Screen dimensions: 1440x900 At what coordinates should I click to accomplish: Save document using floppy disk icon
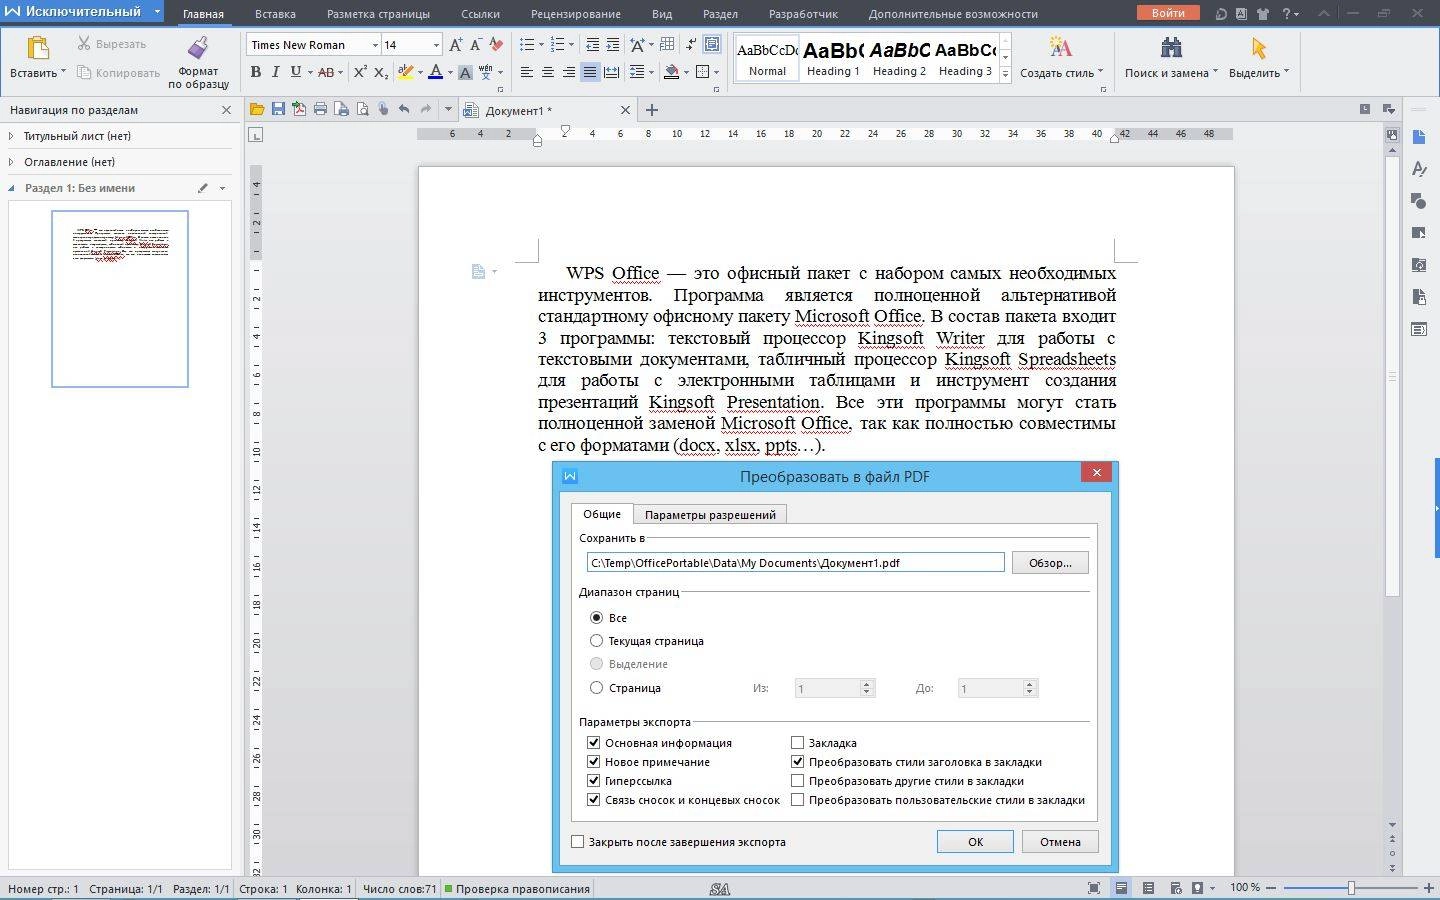click(278, 109)
